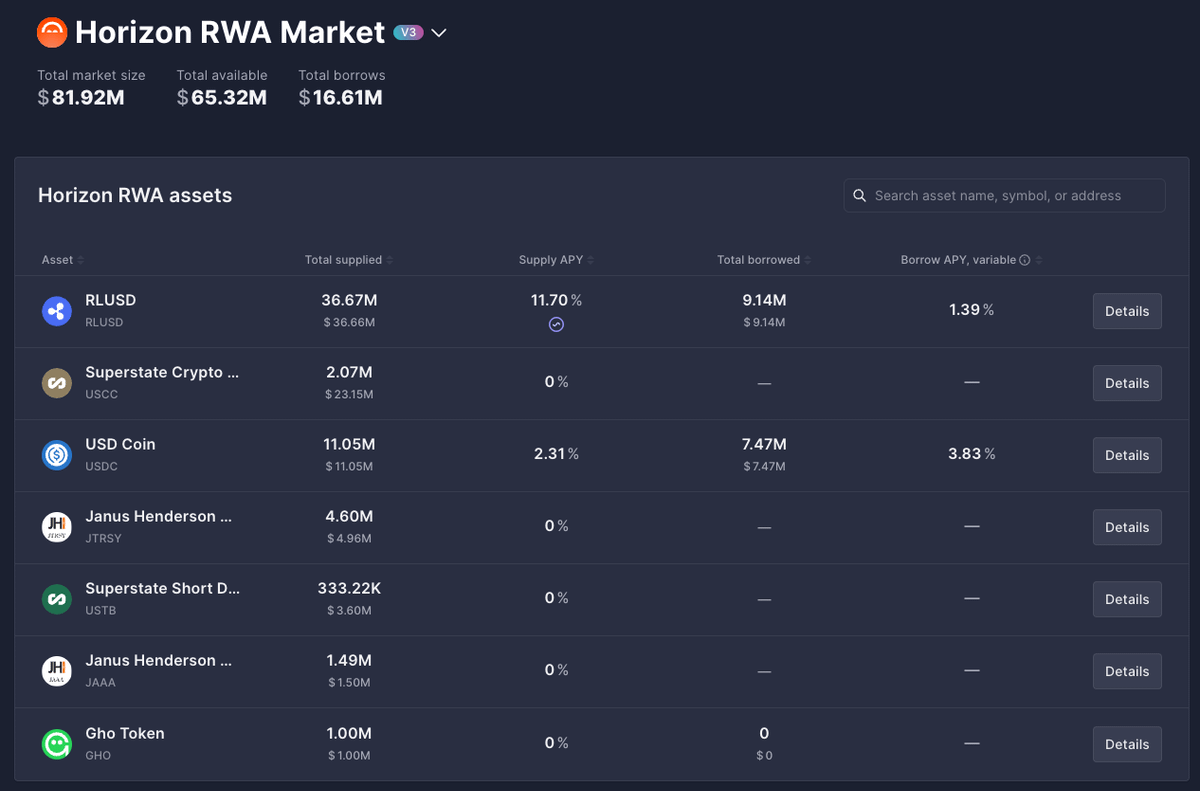Expand the Horizon RWA Market dropdown chevron
This screenshot has width=1200, height=791.
coord(439,33)
